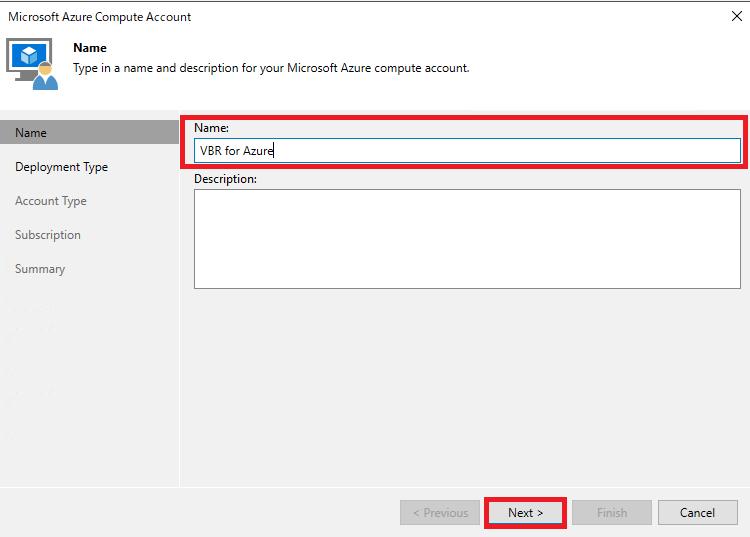Click into the Description text area
Viewport: 750px width, 537px height.
coord(467,239)
